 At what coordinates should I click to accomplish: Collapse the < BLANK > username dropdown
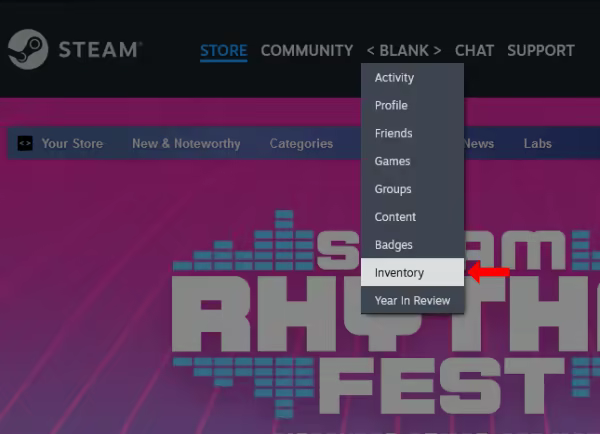pyautogui.click(x=404, y=50)
